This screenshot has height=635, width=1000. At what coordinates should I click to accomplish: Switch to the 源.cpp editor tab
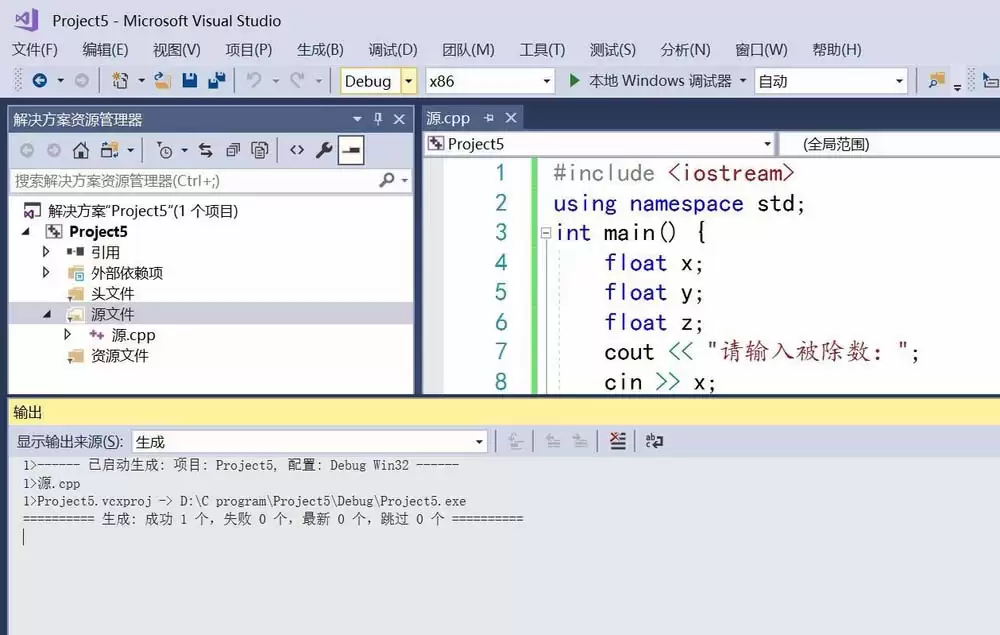(448, 118)
